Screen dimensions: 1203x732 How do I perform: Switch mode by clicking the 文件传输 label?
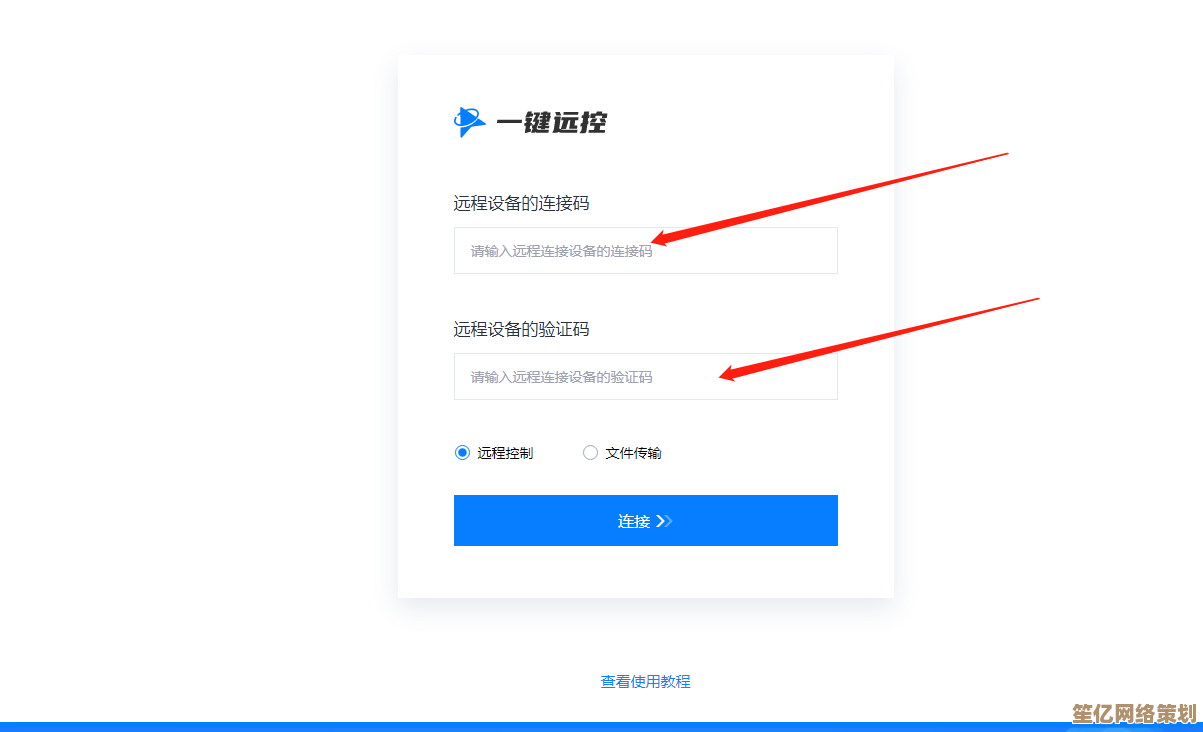point(633,453)
